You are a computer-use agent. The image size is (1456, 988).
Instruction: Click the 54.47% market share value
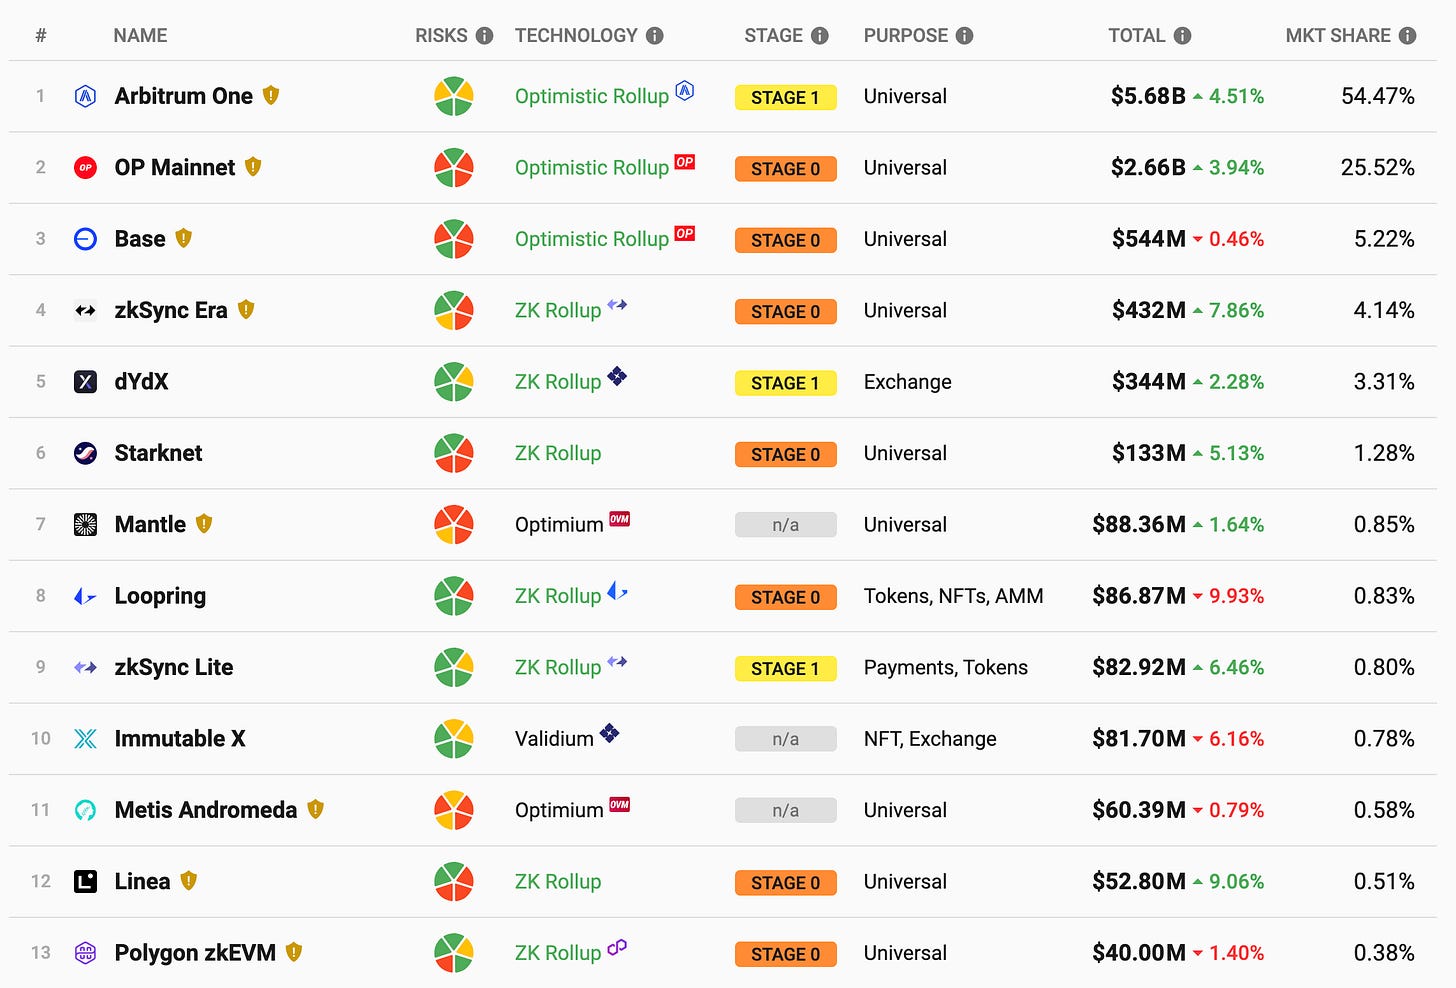tap(1378, 96)
